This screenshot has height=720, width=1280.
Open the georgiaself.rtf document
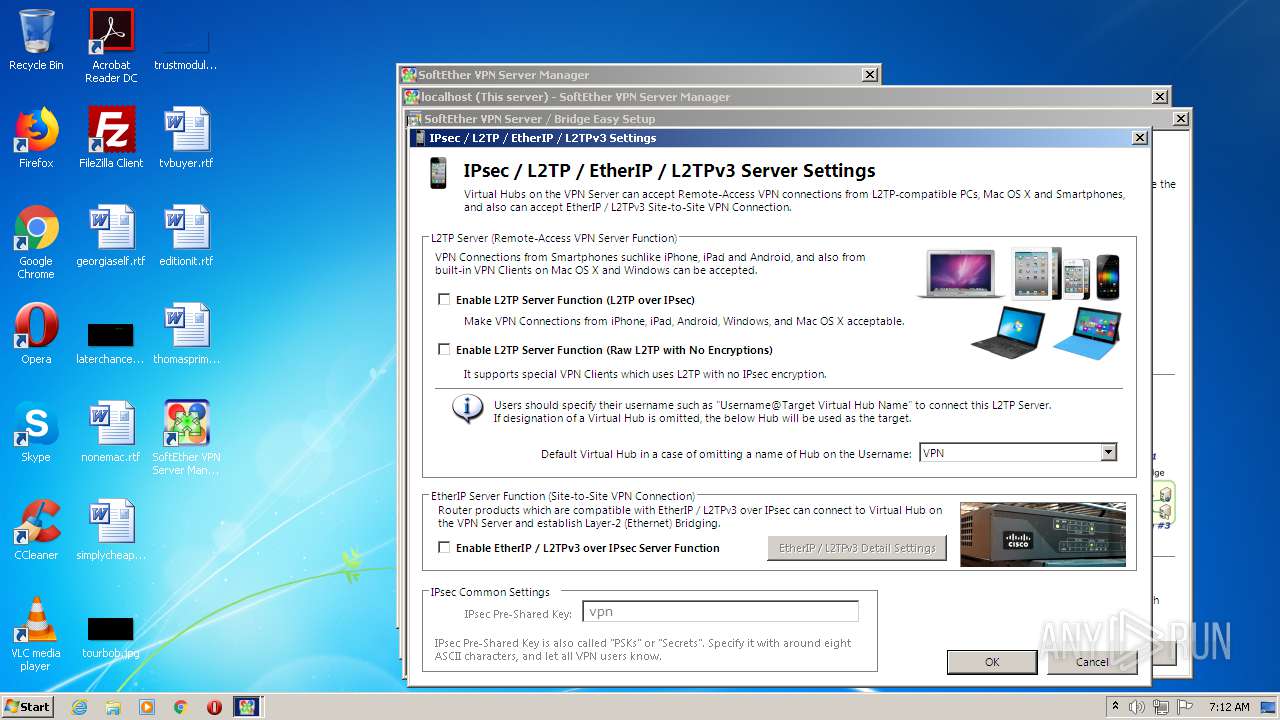point(111,236)
